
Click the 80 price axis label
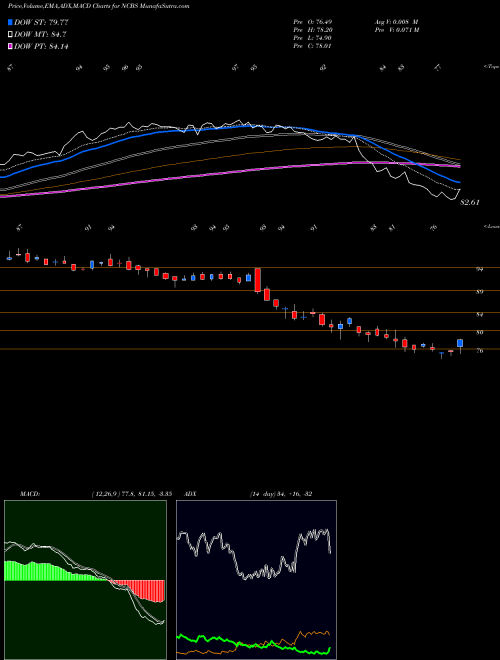tap(479, 332)
